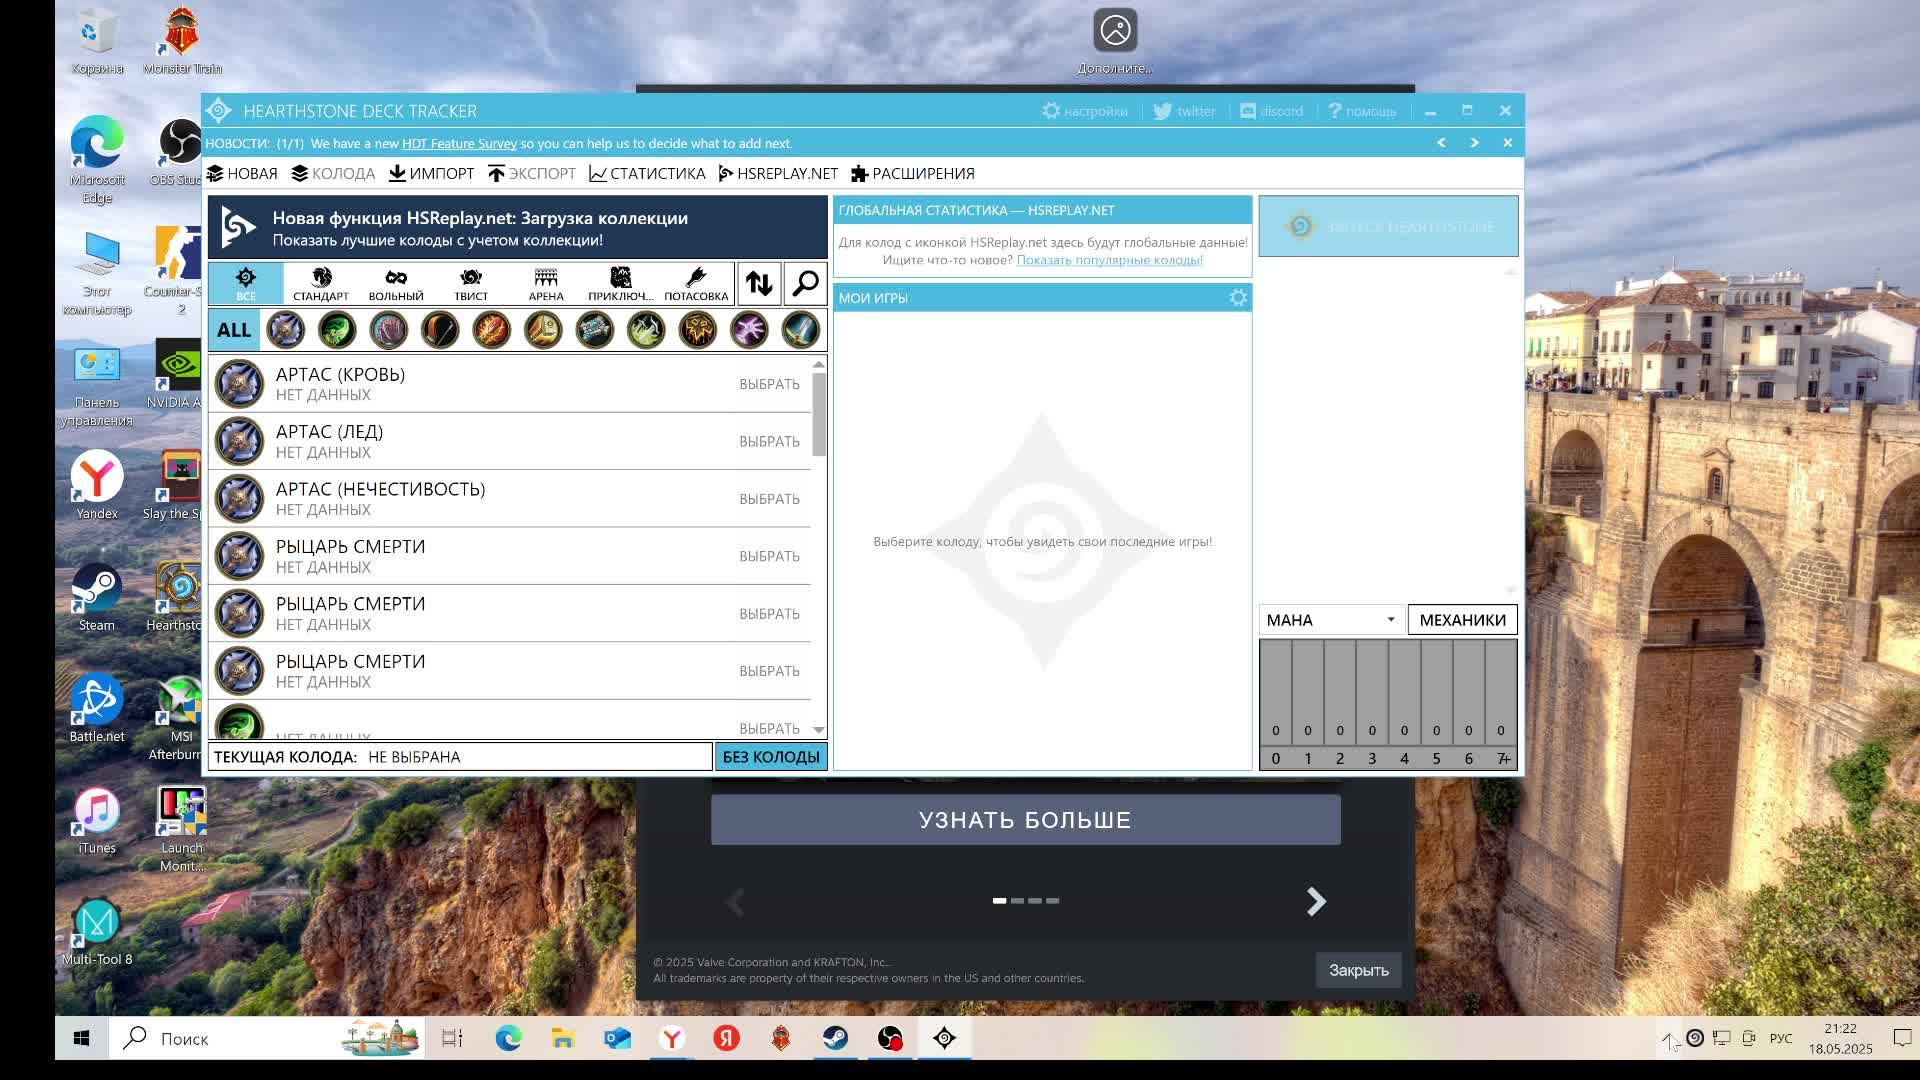Open the Battle.net desktop shortcut

click(x=96, y=709)
